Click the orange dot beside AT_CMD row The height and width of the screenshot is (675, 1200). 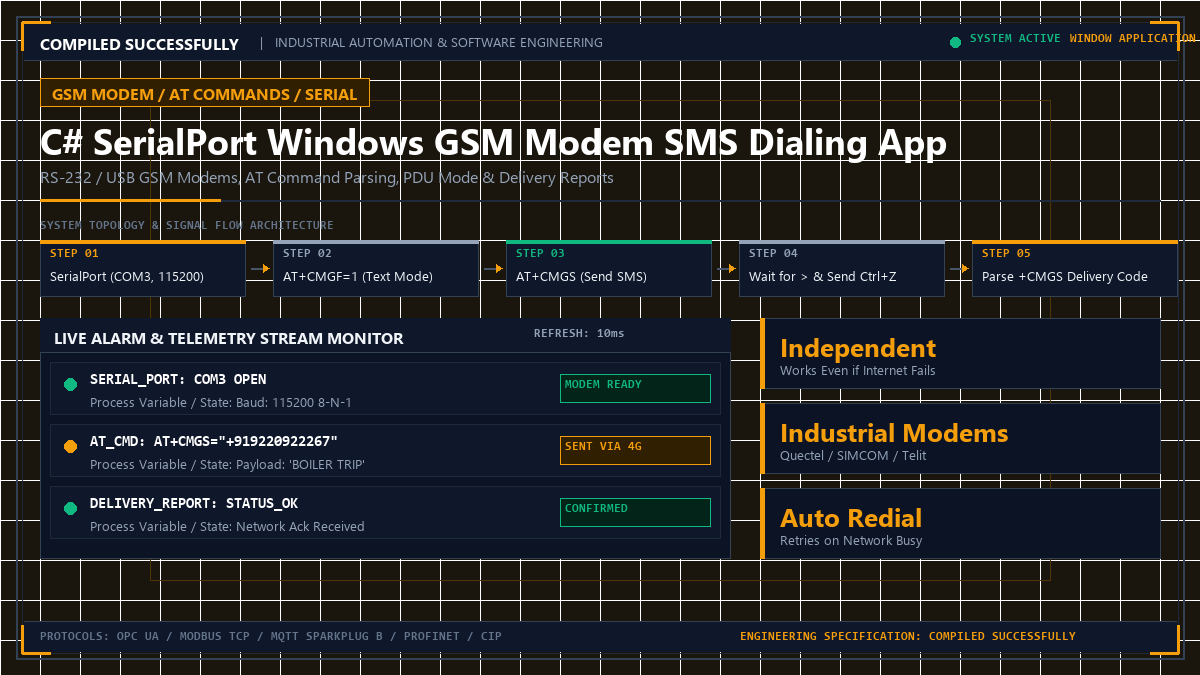pyautogui.click(x=70, y=447)
